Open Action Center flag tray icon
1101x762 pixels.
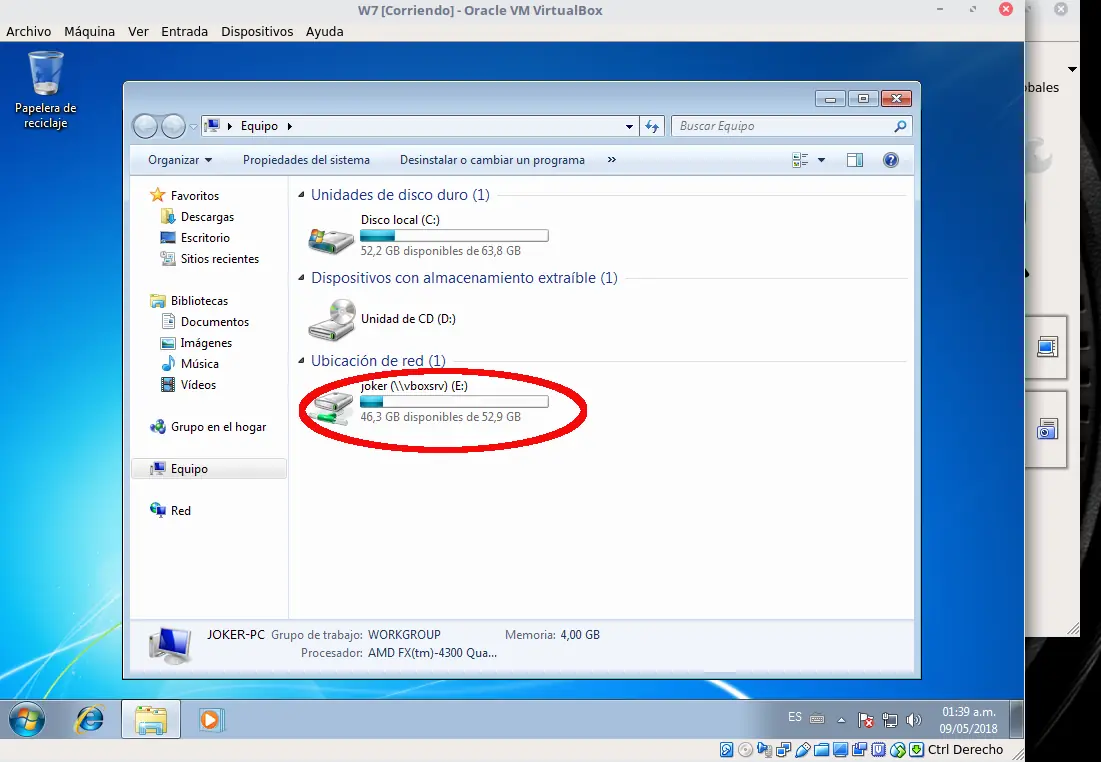[866, 720]
